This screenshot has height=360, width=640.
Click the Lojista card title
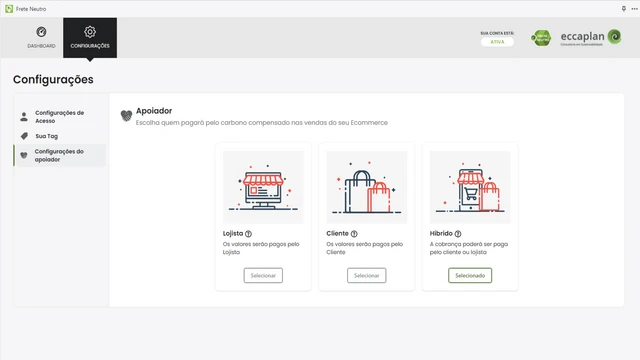pyautogui.click(x=233, y=233)
